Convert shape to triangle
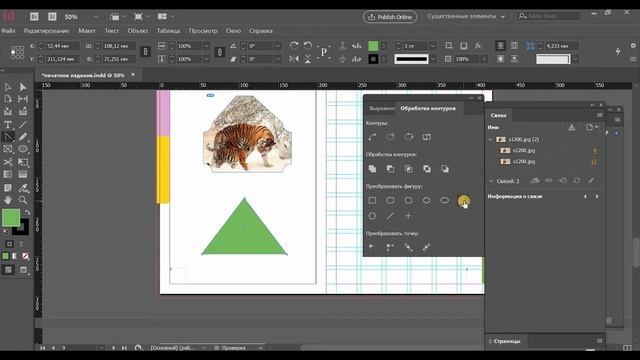The image size is (640, 360). pos(463,200)
